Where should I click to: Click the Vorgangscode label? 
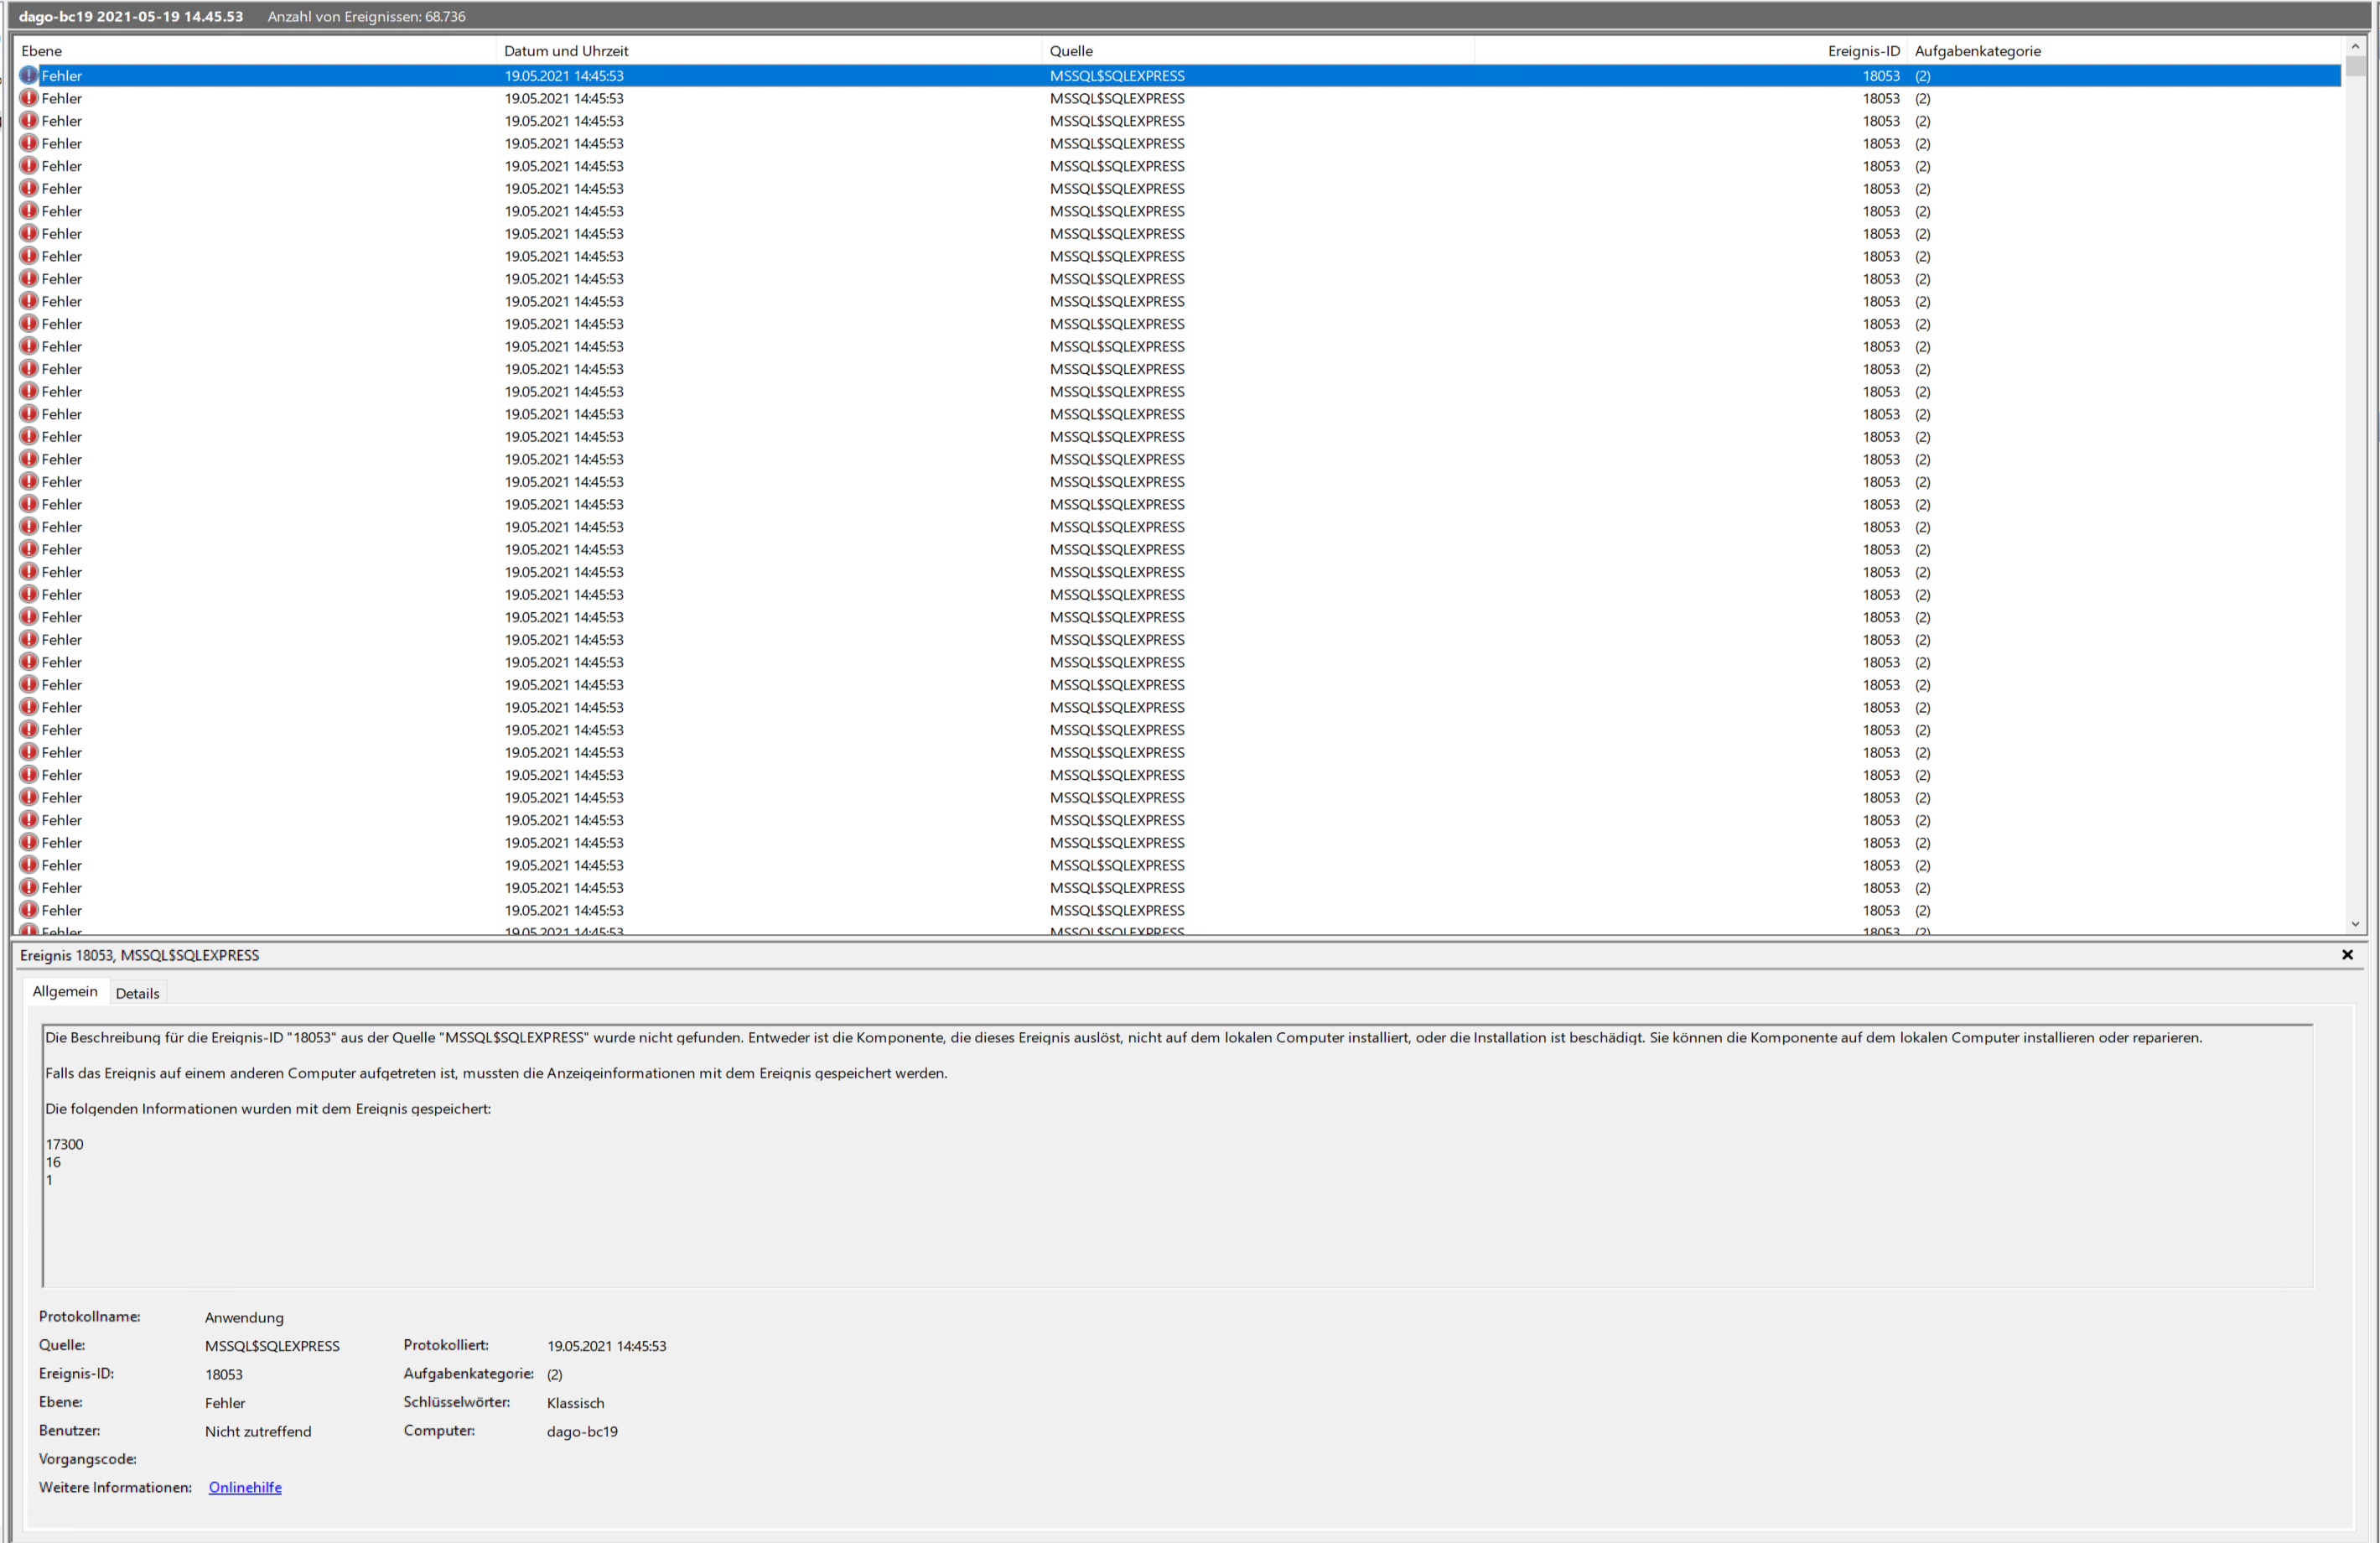click(87, 1459)
